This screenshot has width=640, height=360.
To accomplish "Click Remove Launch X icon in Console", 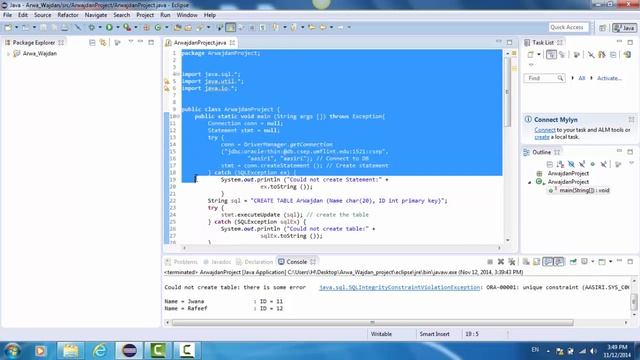I will 501,262.
